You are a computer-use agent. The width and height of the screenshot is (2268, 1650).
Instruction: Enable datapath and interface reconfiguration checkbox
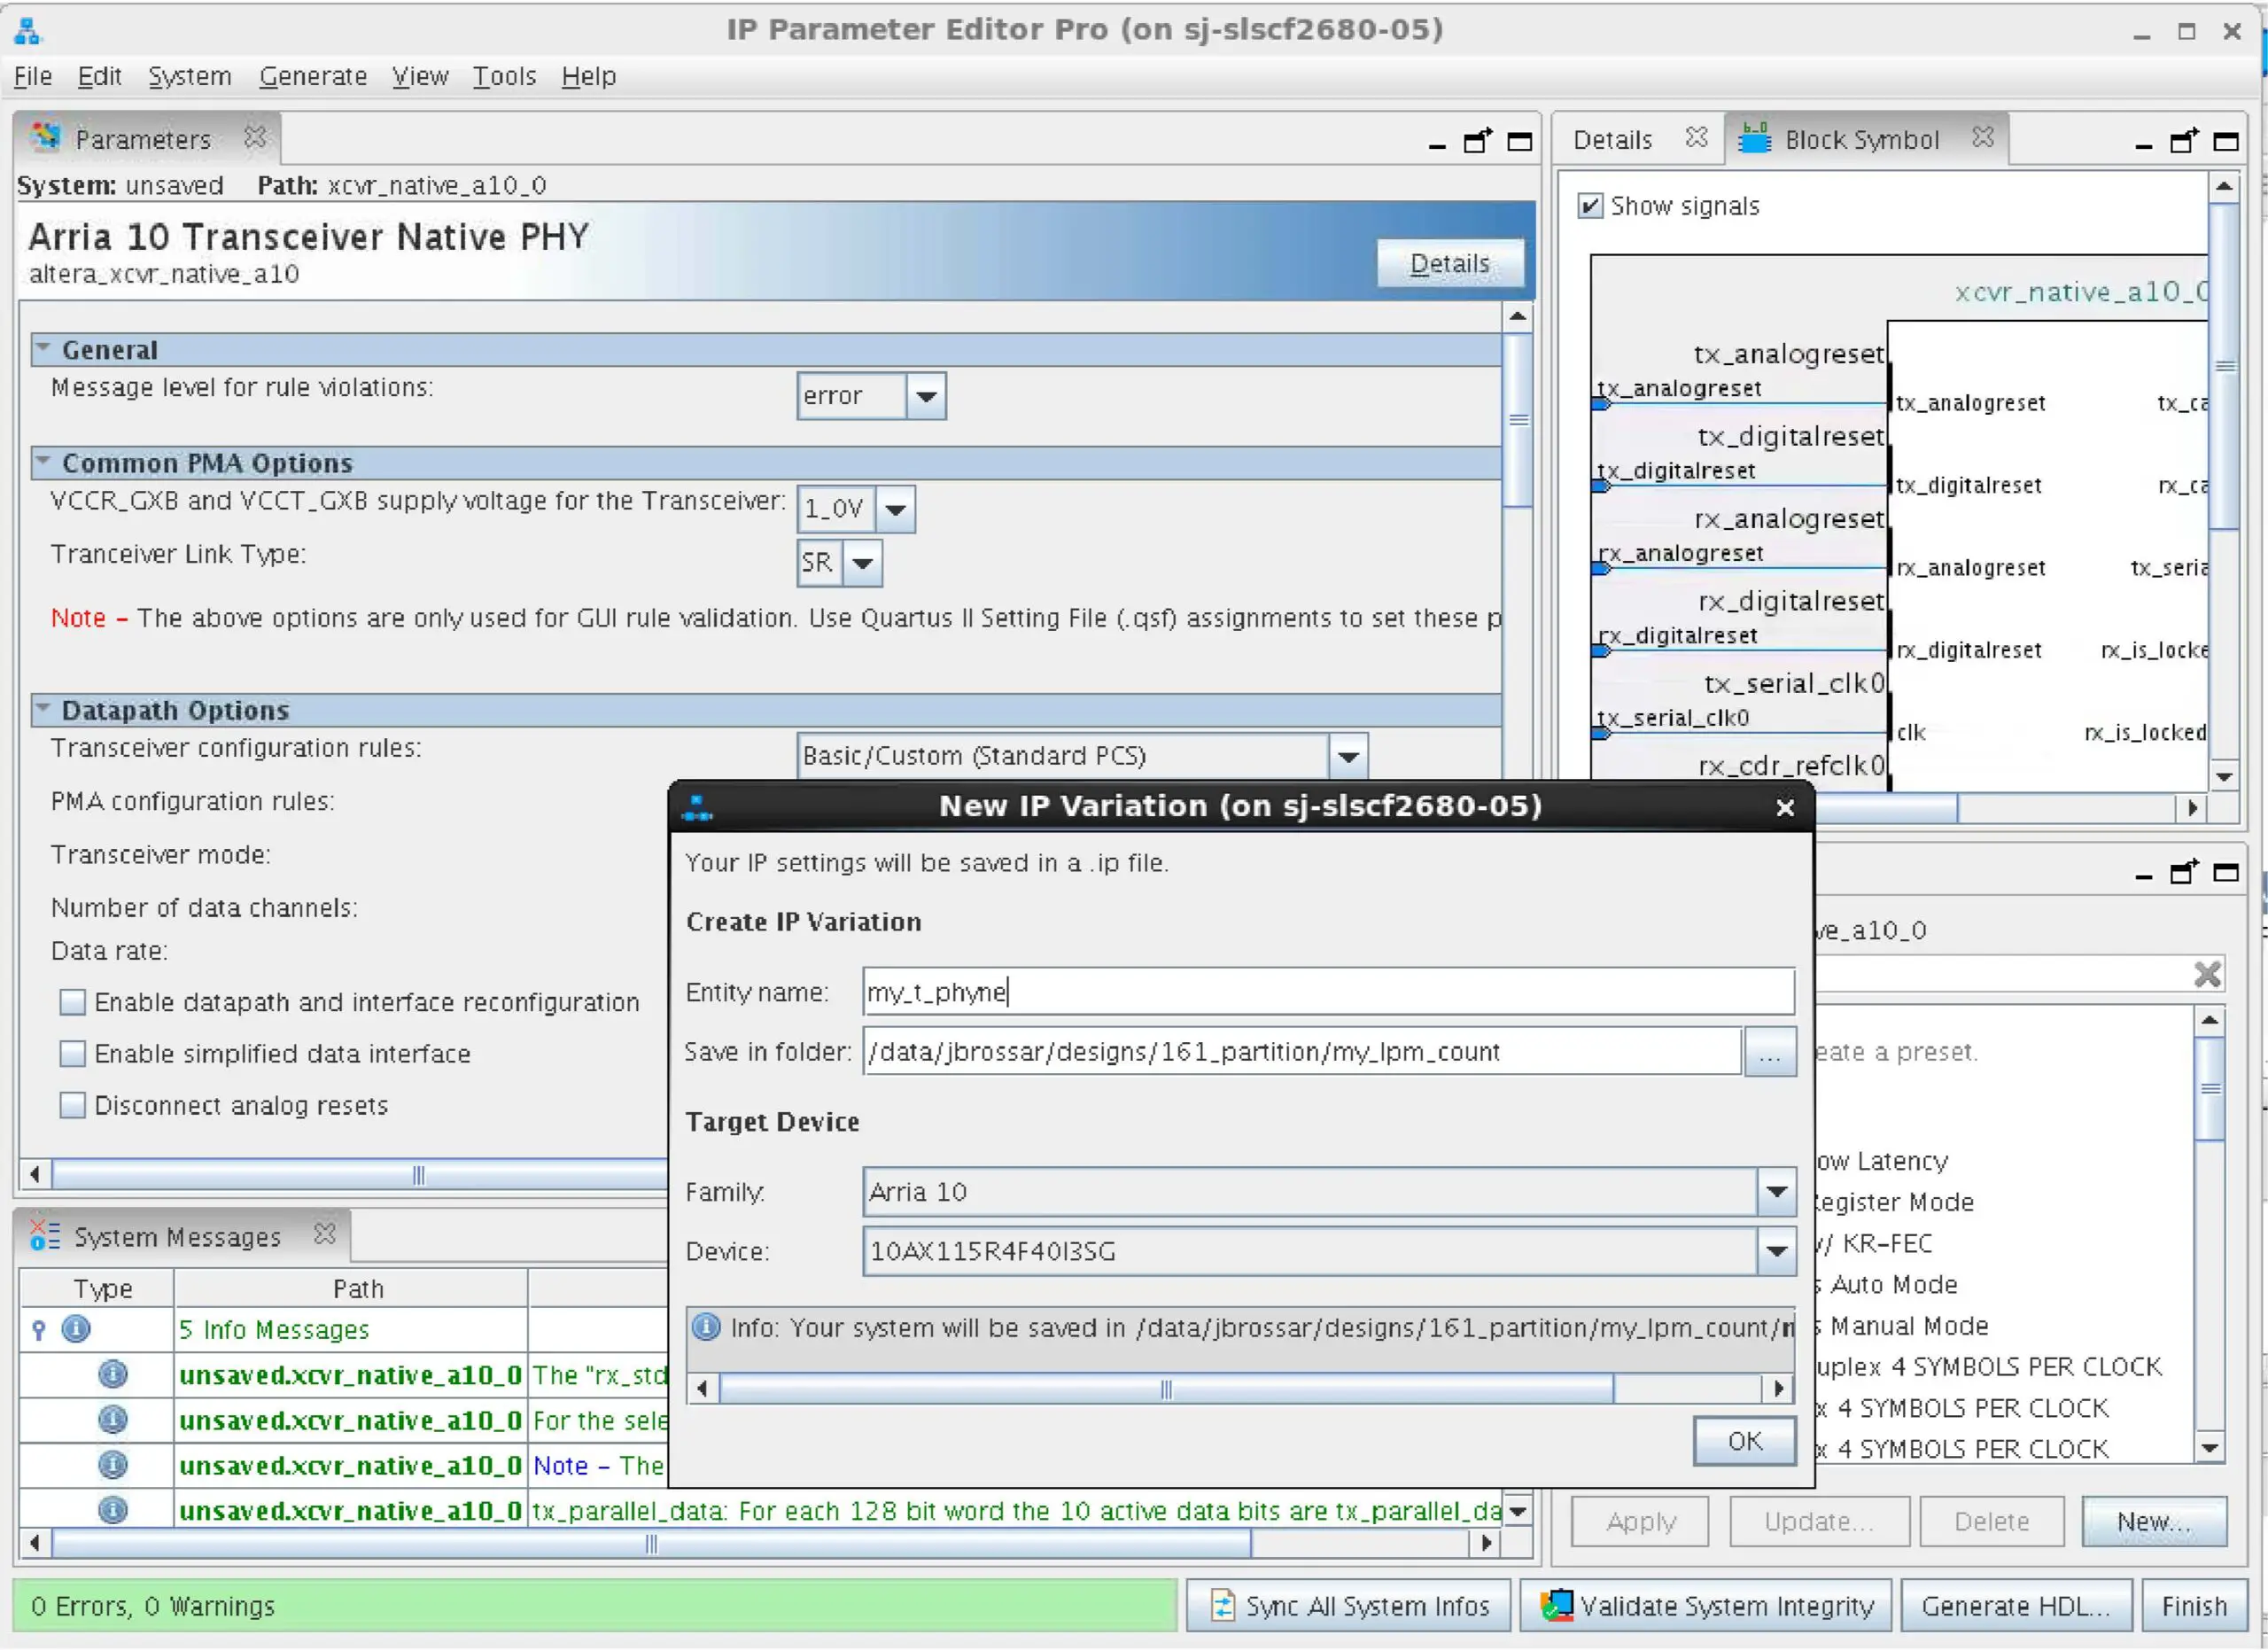73,1002
